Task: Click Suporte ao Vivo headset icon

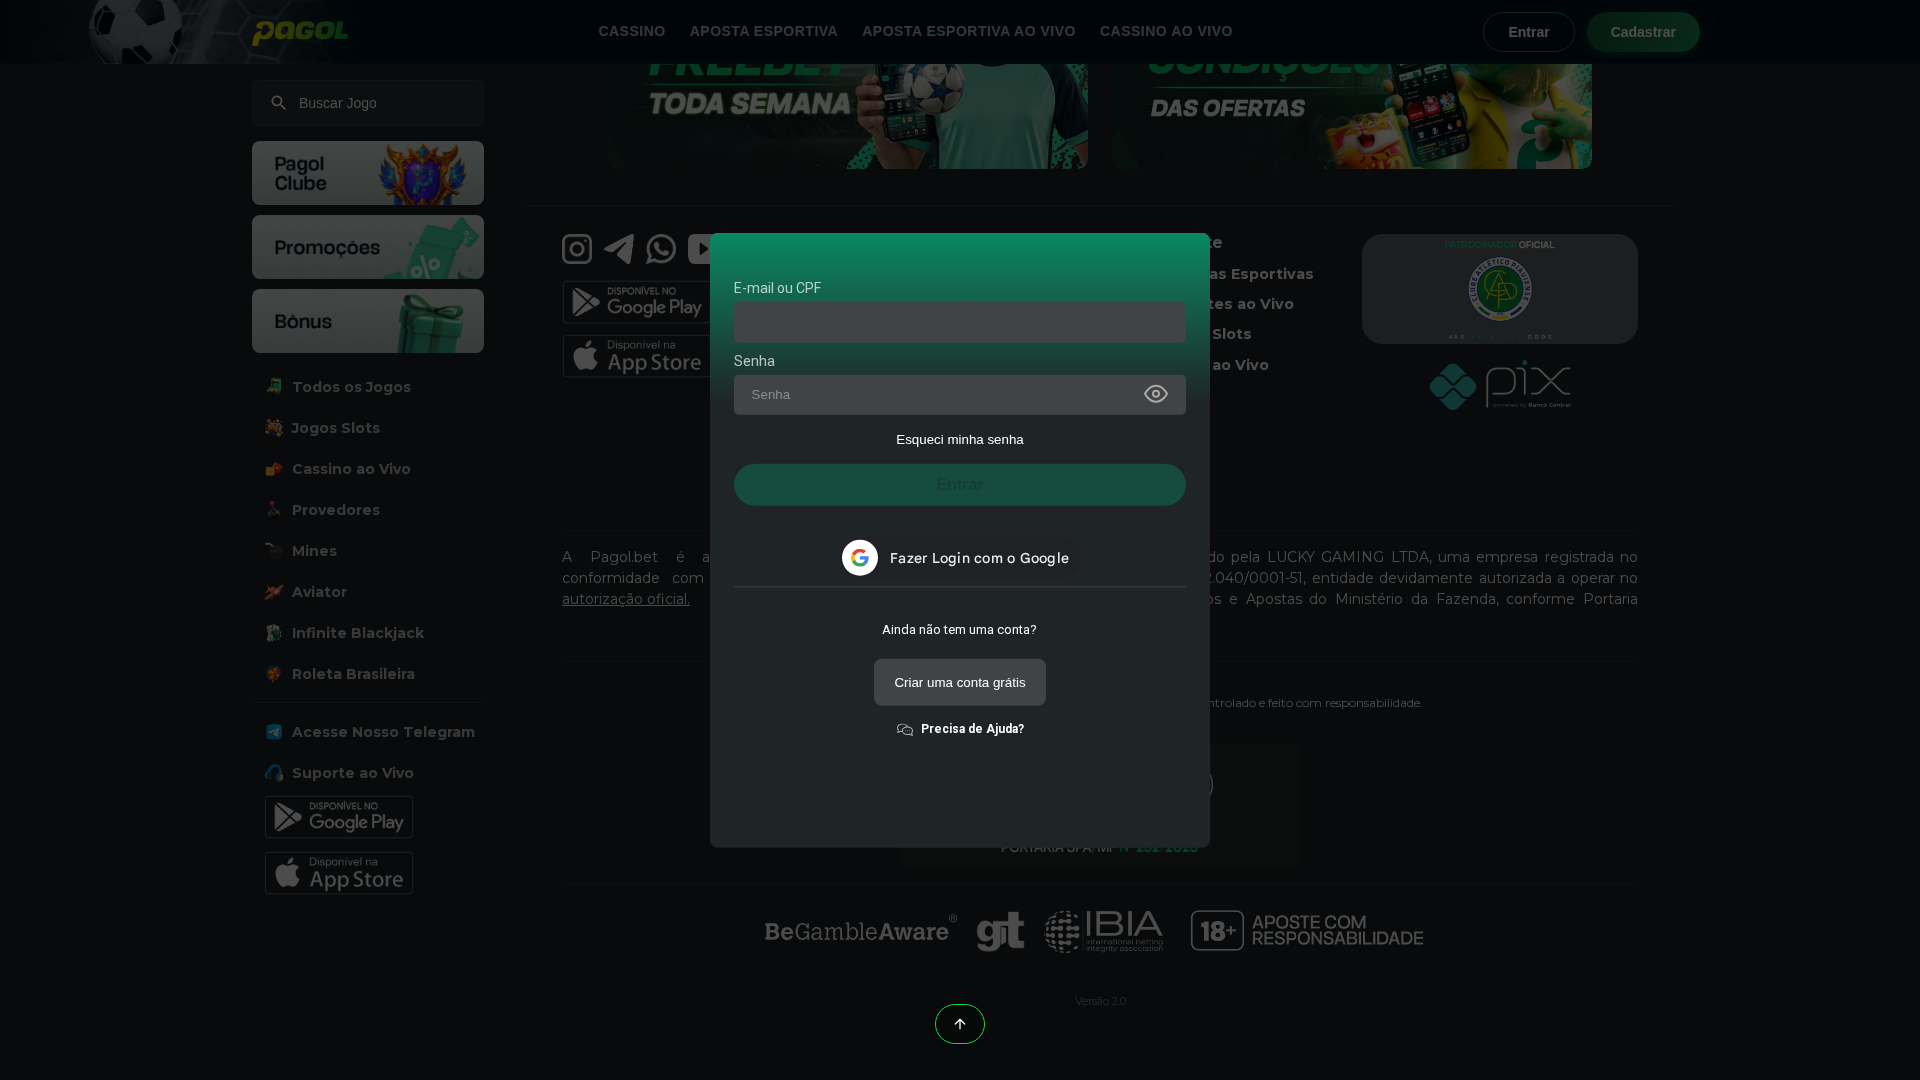Action: coord(274,773)
